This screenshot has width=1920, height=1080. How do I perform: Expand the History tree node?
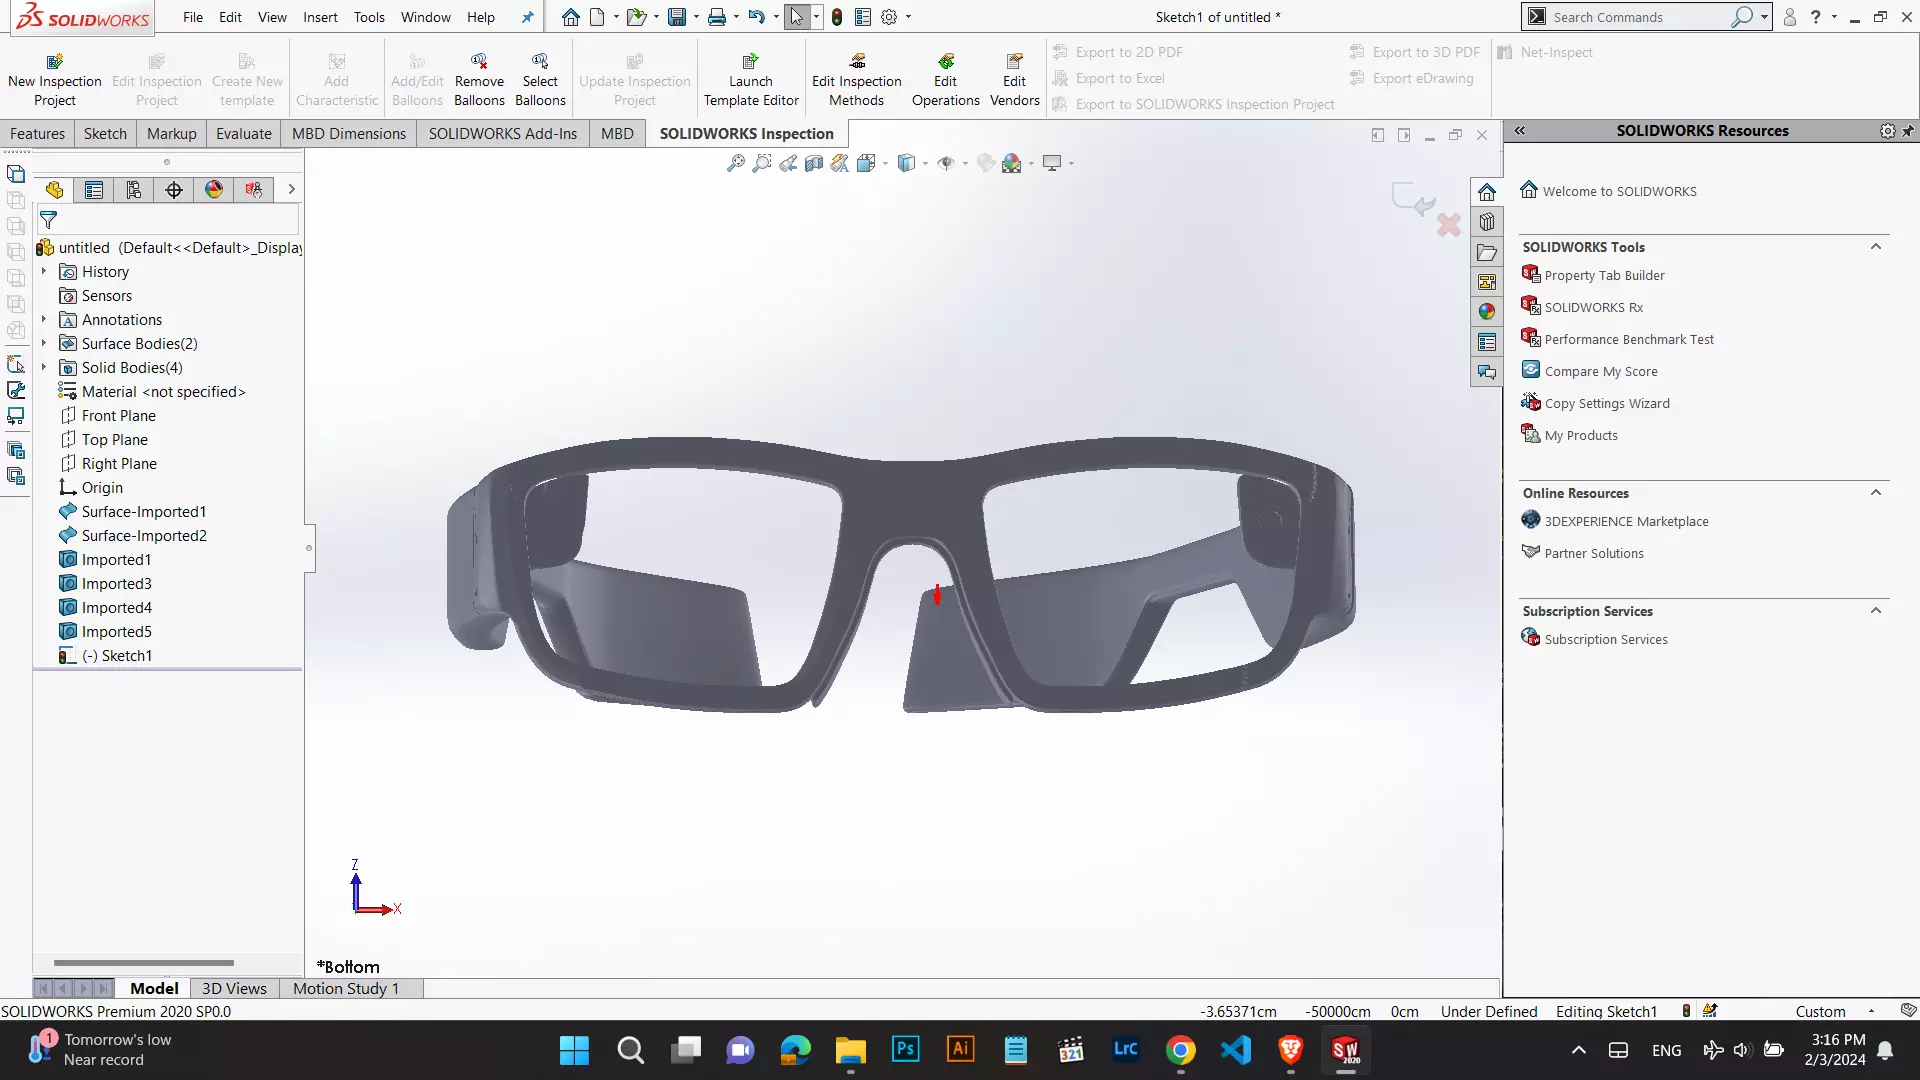point(44,271)
